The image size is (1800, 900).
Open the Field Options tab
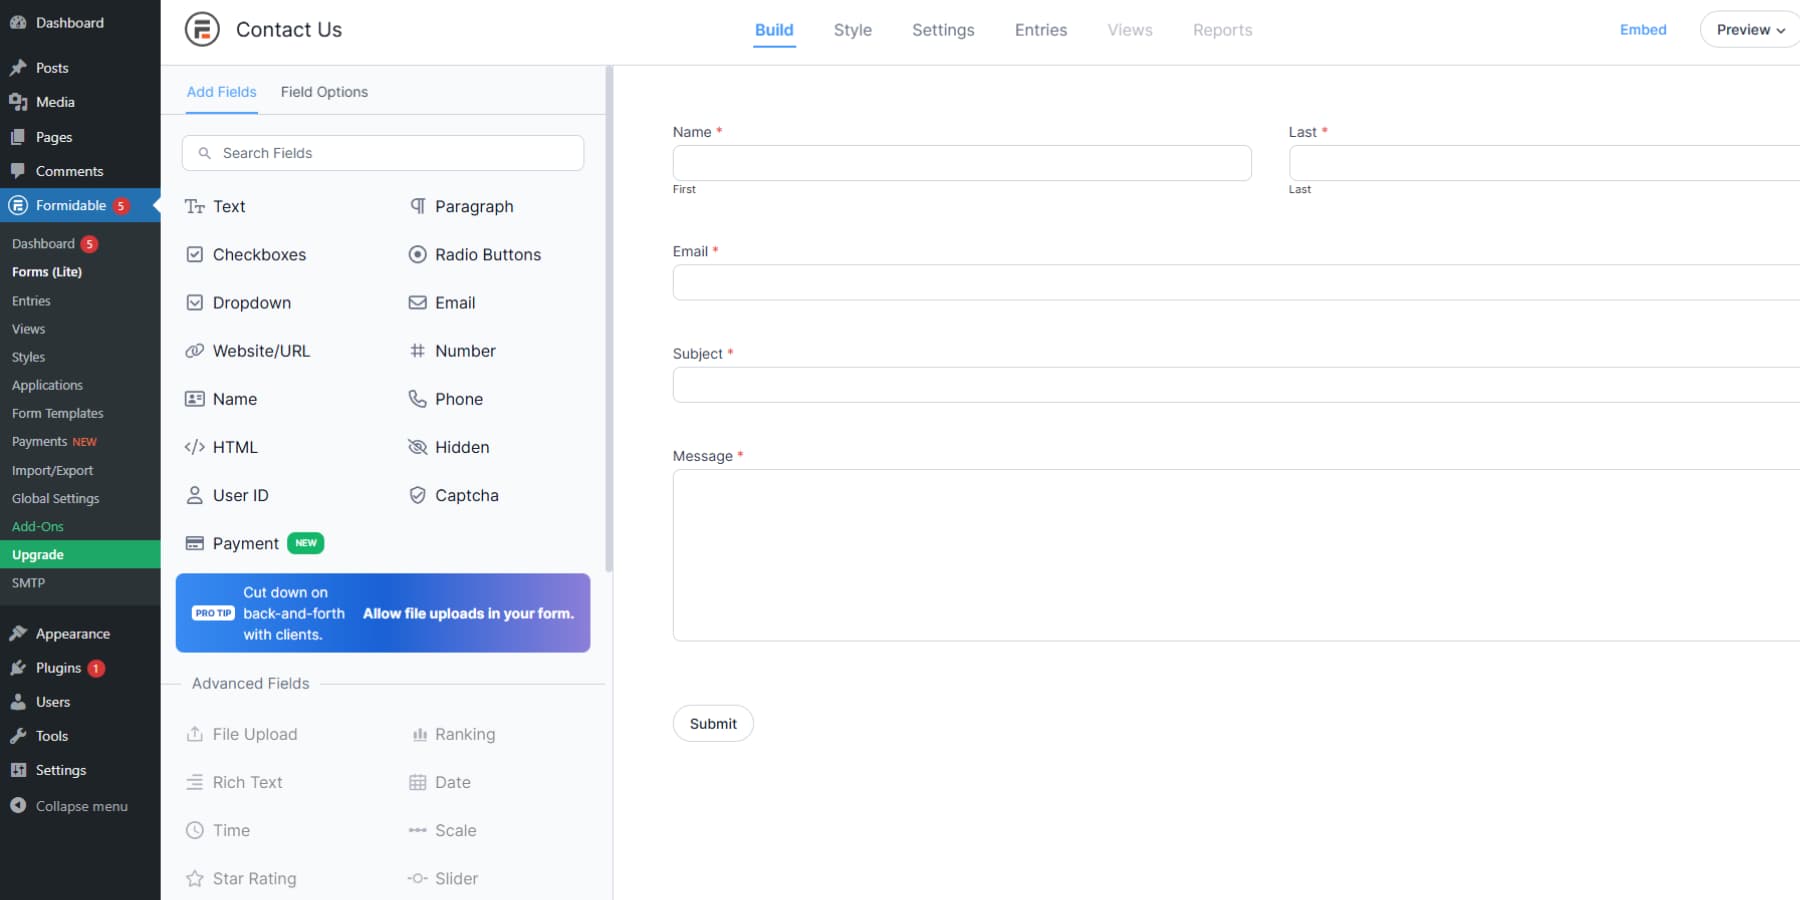(324, 91)
